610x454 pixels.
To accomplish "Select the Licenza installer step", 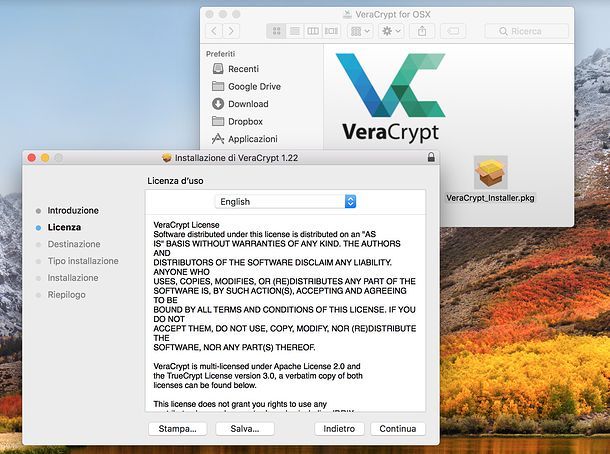I will (64, 227).
